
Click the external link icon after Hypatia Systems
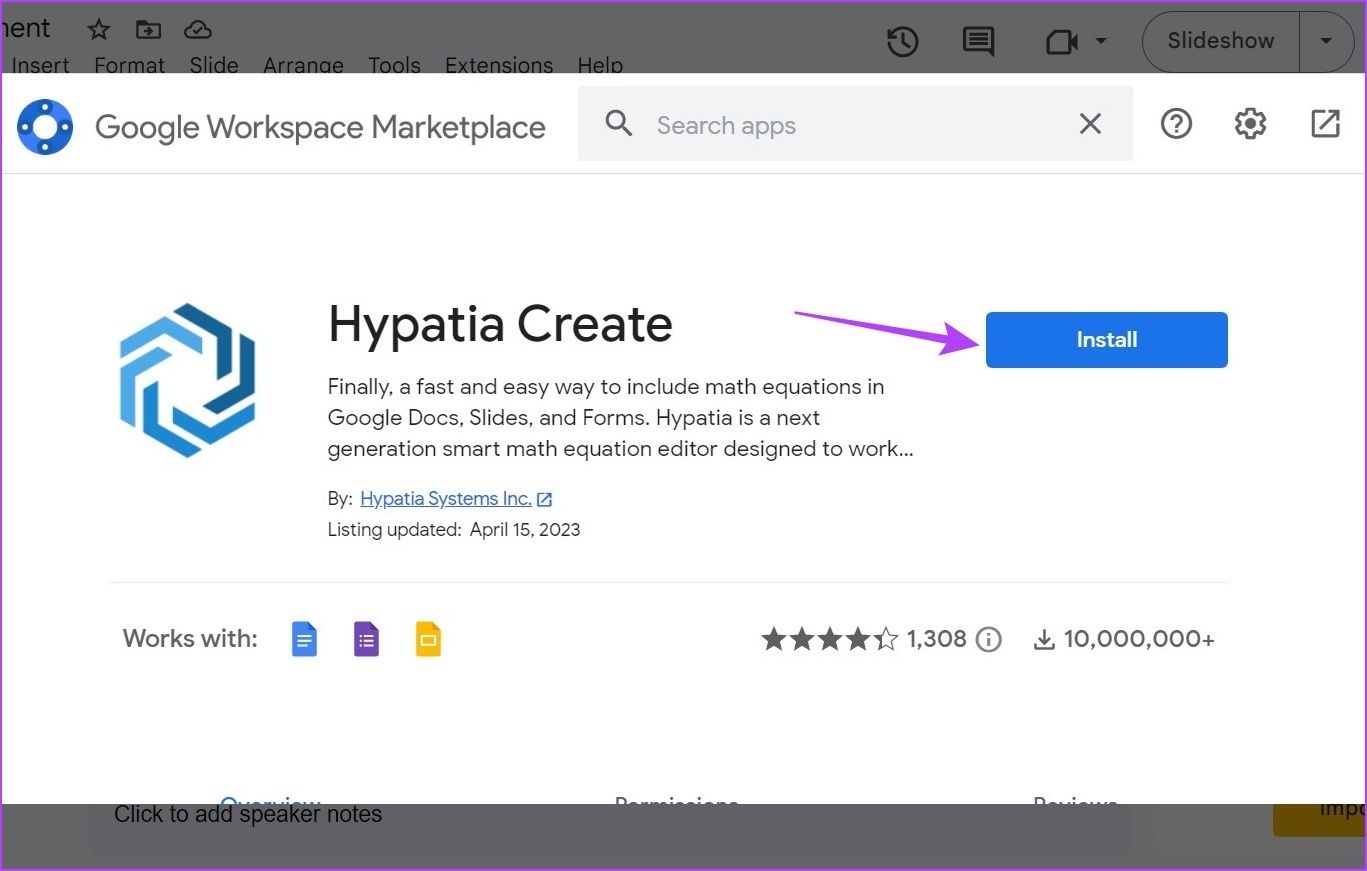pos(545,499)
